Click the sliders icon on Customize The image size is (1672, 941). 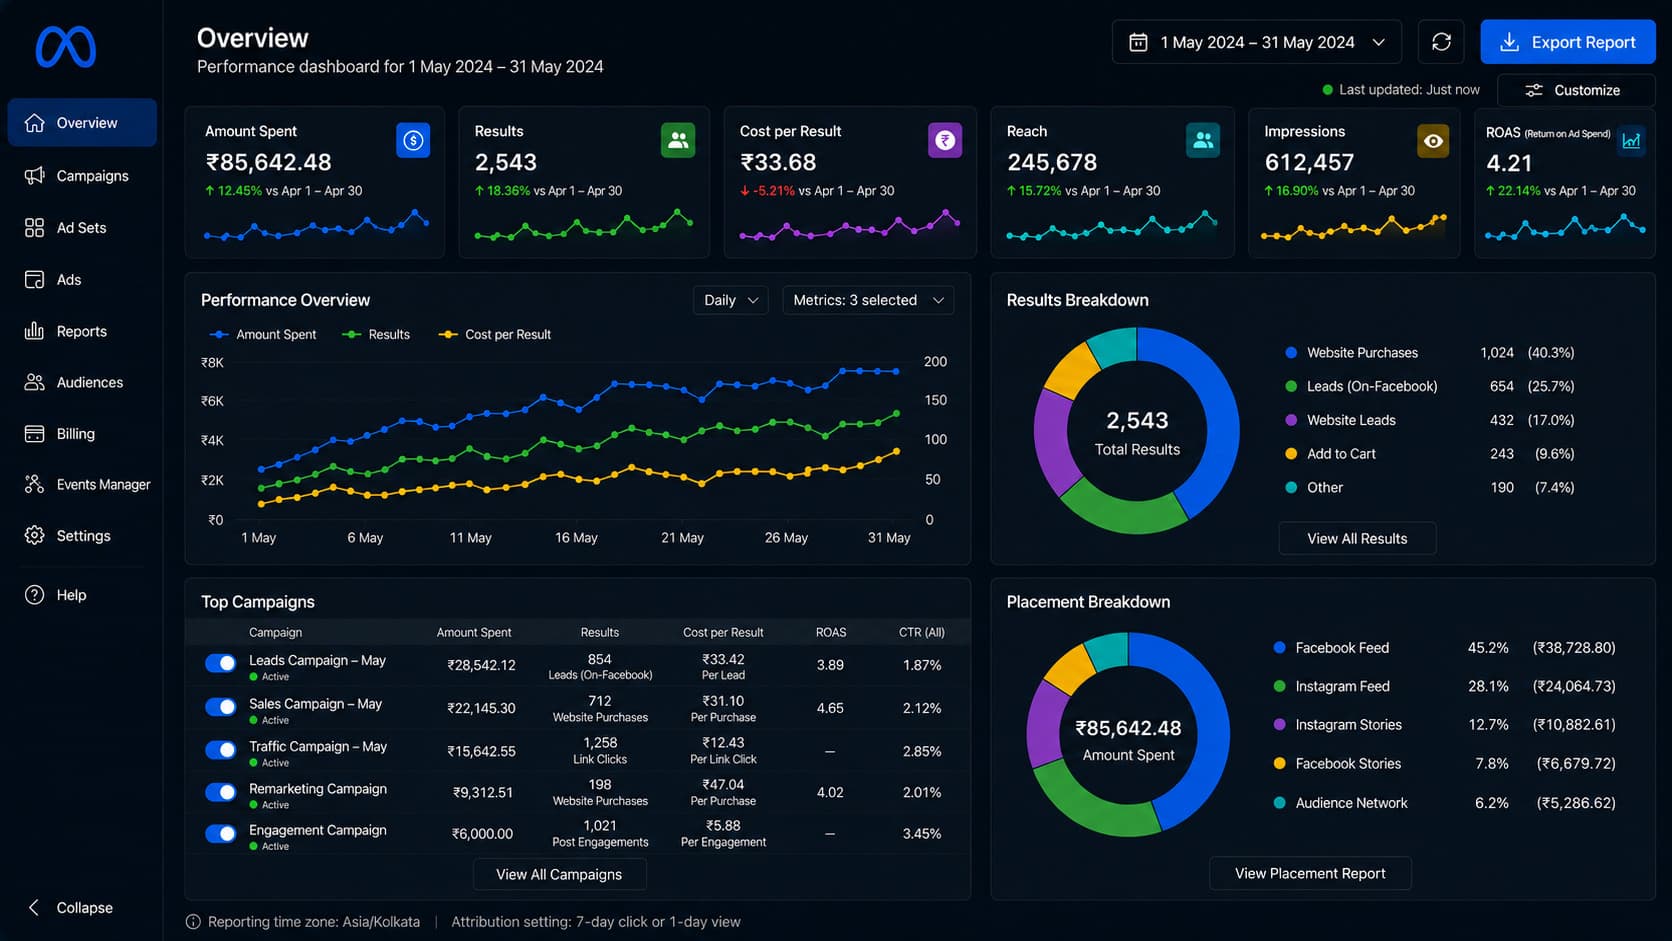coord(1534,90)
